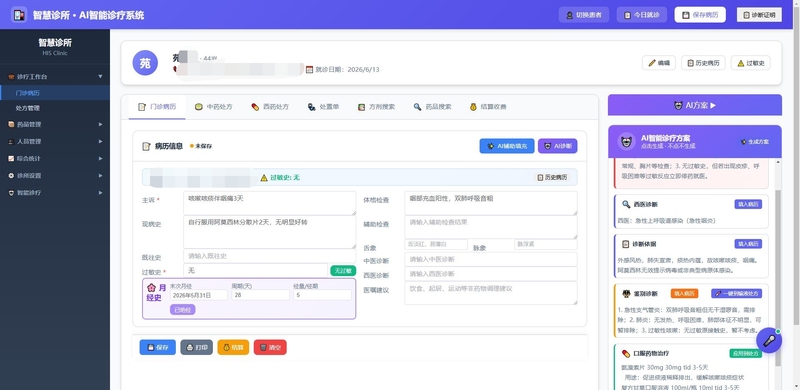Image resolution: width=800 pixels, height=390 pixels.
Task: Click the 主诉 text field
Action: (x=269, y=203)
